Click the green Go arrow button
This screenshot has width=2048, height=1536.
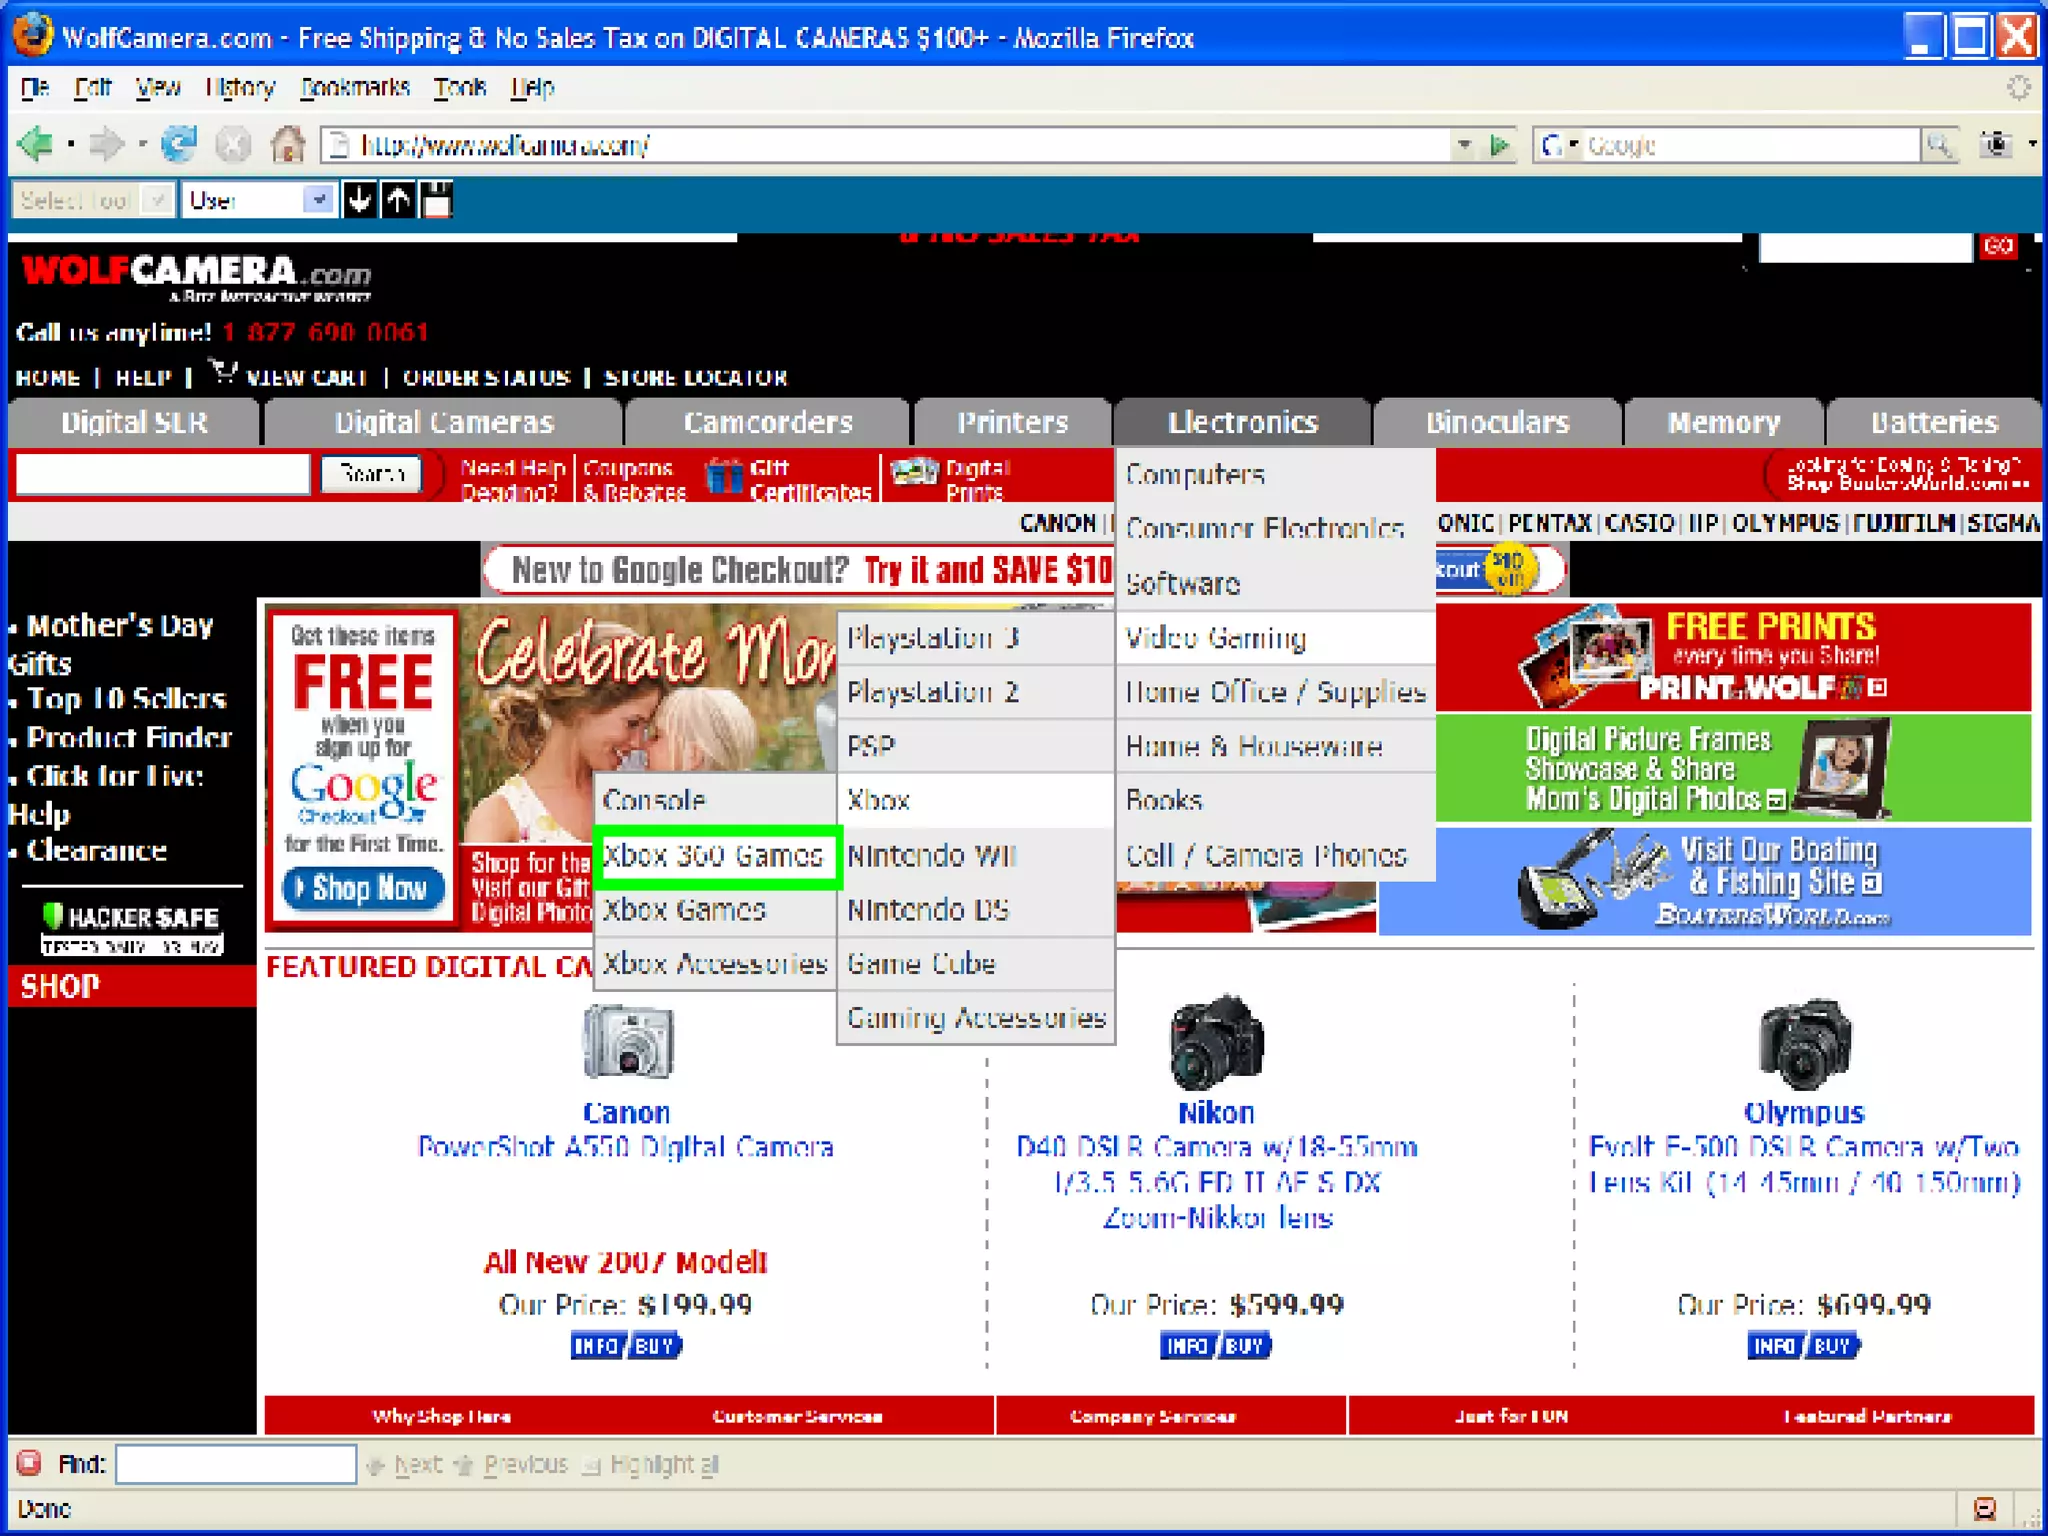click(1499, 146)
